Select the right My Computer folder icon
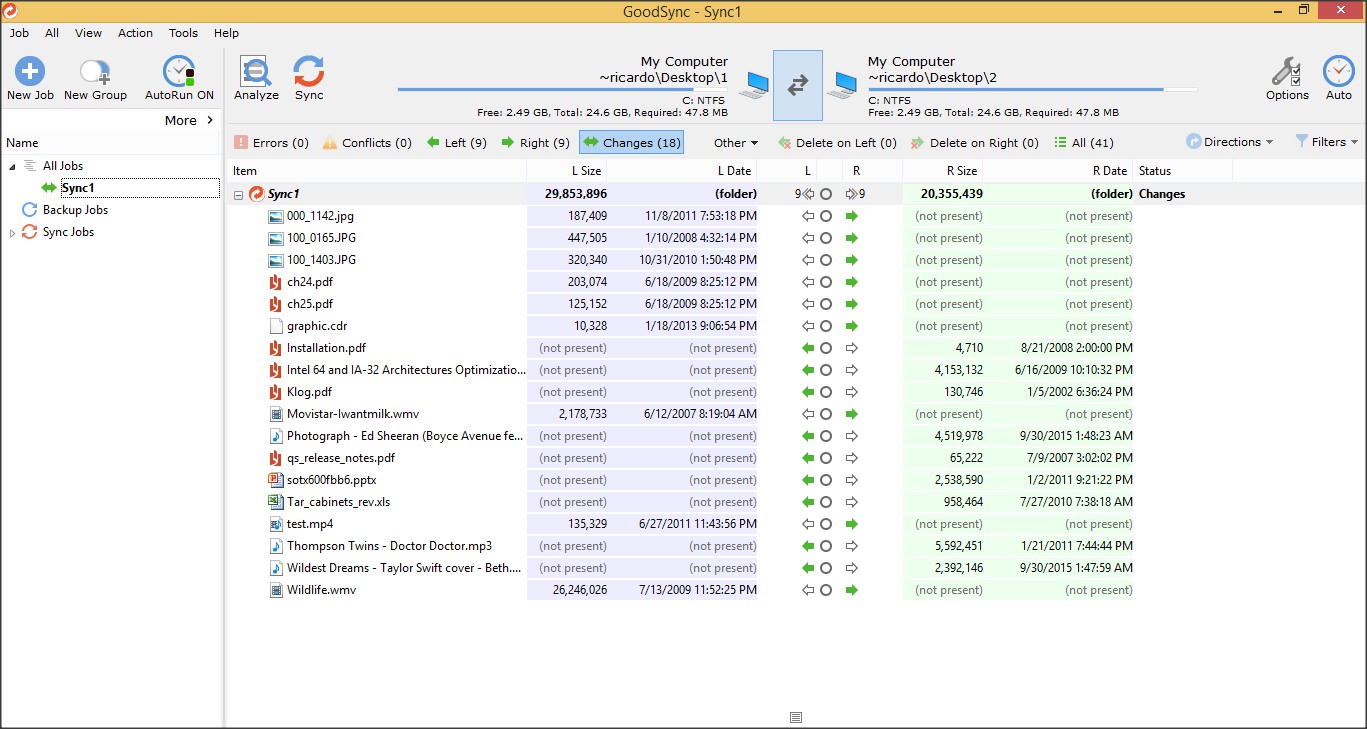Viewport: 1367px width, 729px height. (x=844, y=85)
